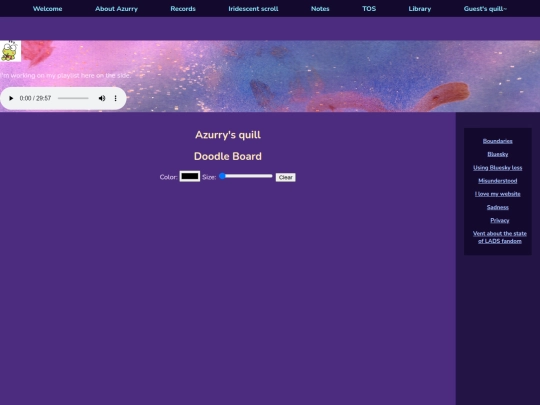
Task: Clear the doodle board
Action: pos(285,177)
